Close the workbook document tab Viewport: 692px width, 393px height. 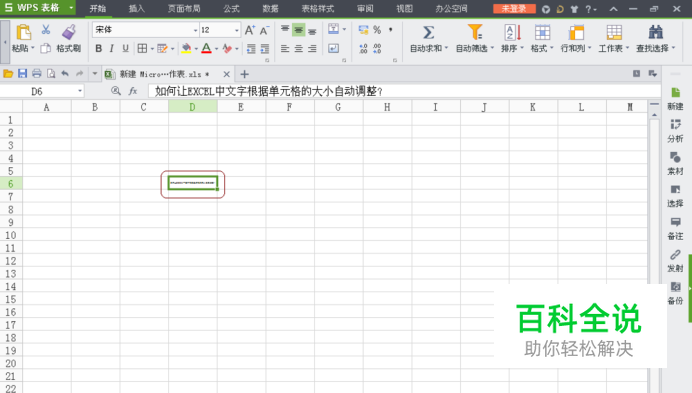(x=226, y=74)
